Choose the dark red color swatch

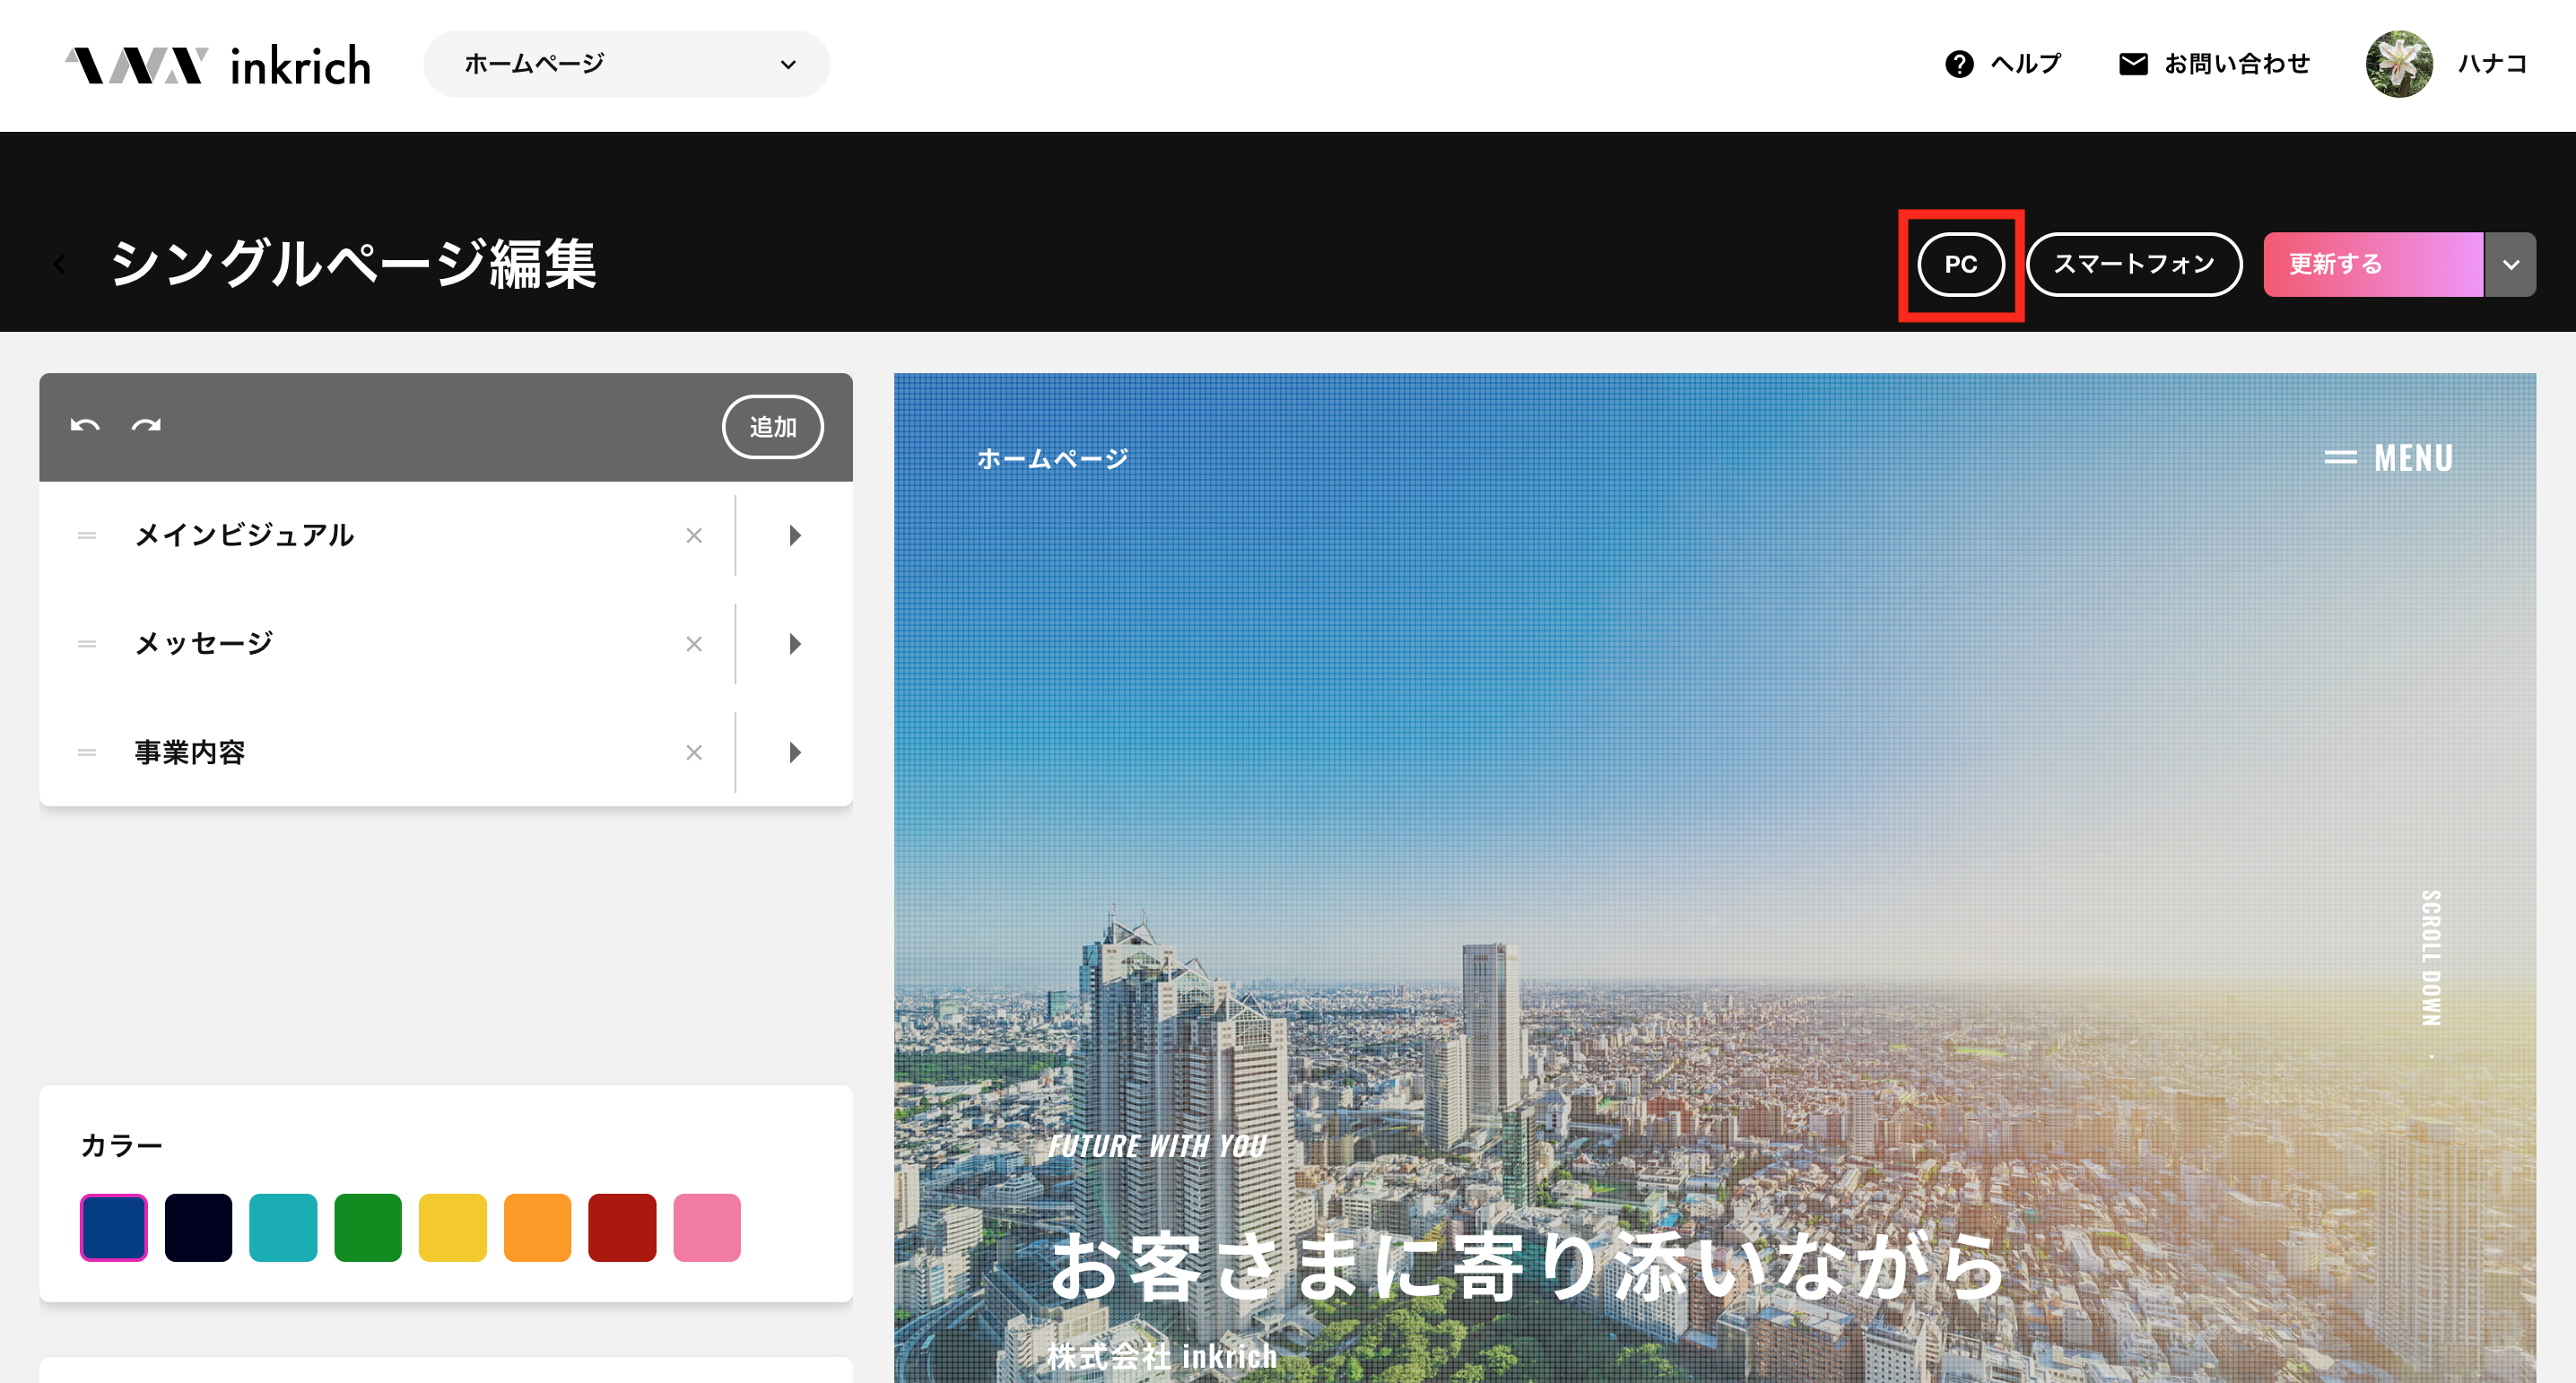[622, 1227]
